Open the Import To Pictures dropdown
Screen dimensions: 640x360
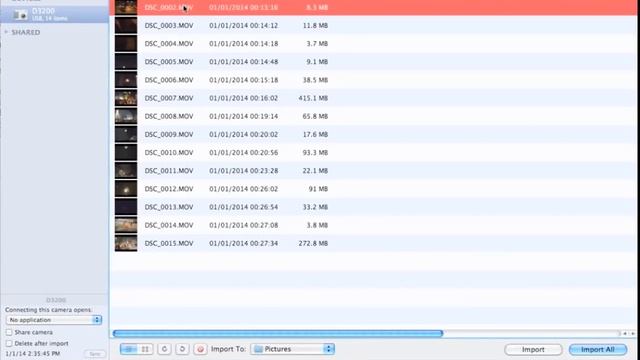coord(293,349)
